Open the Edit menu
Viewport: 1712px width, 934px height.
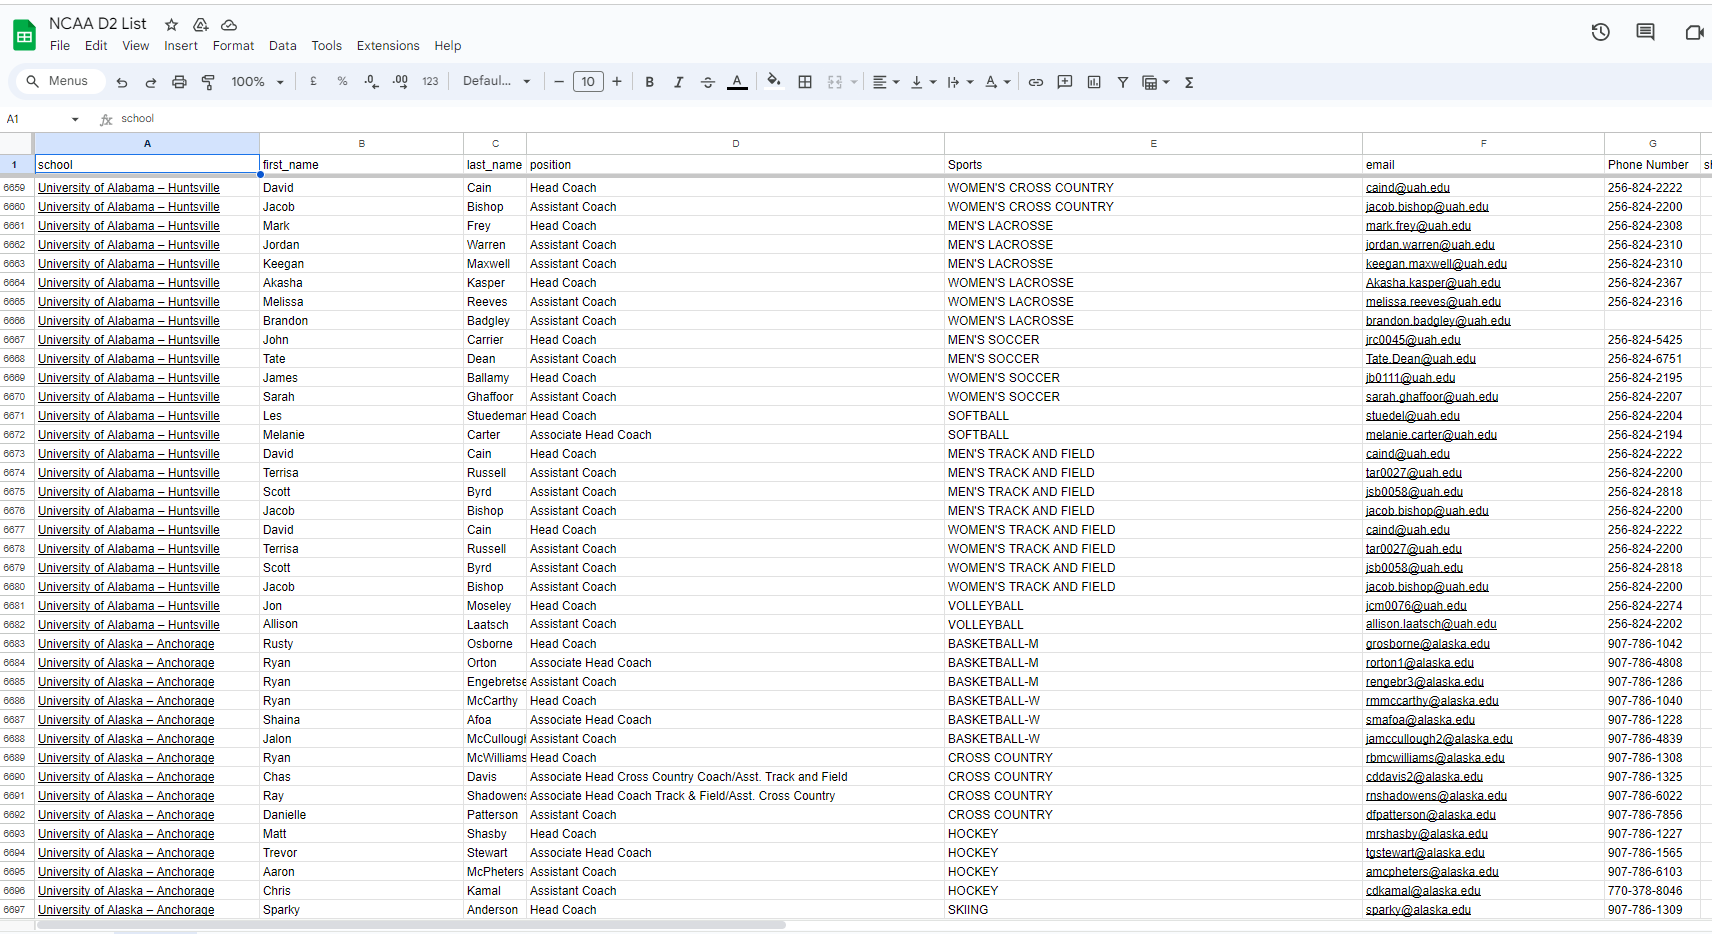click(x=96, y=46)
